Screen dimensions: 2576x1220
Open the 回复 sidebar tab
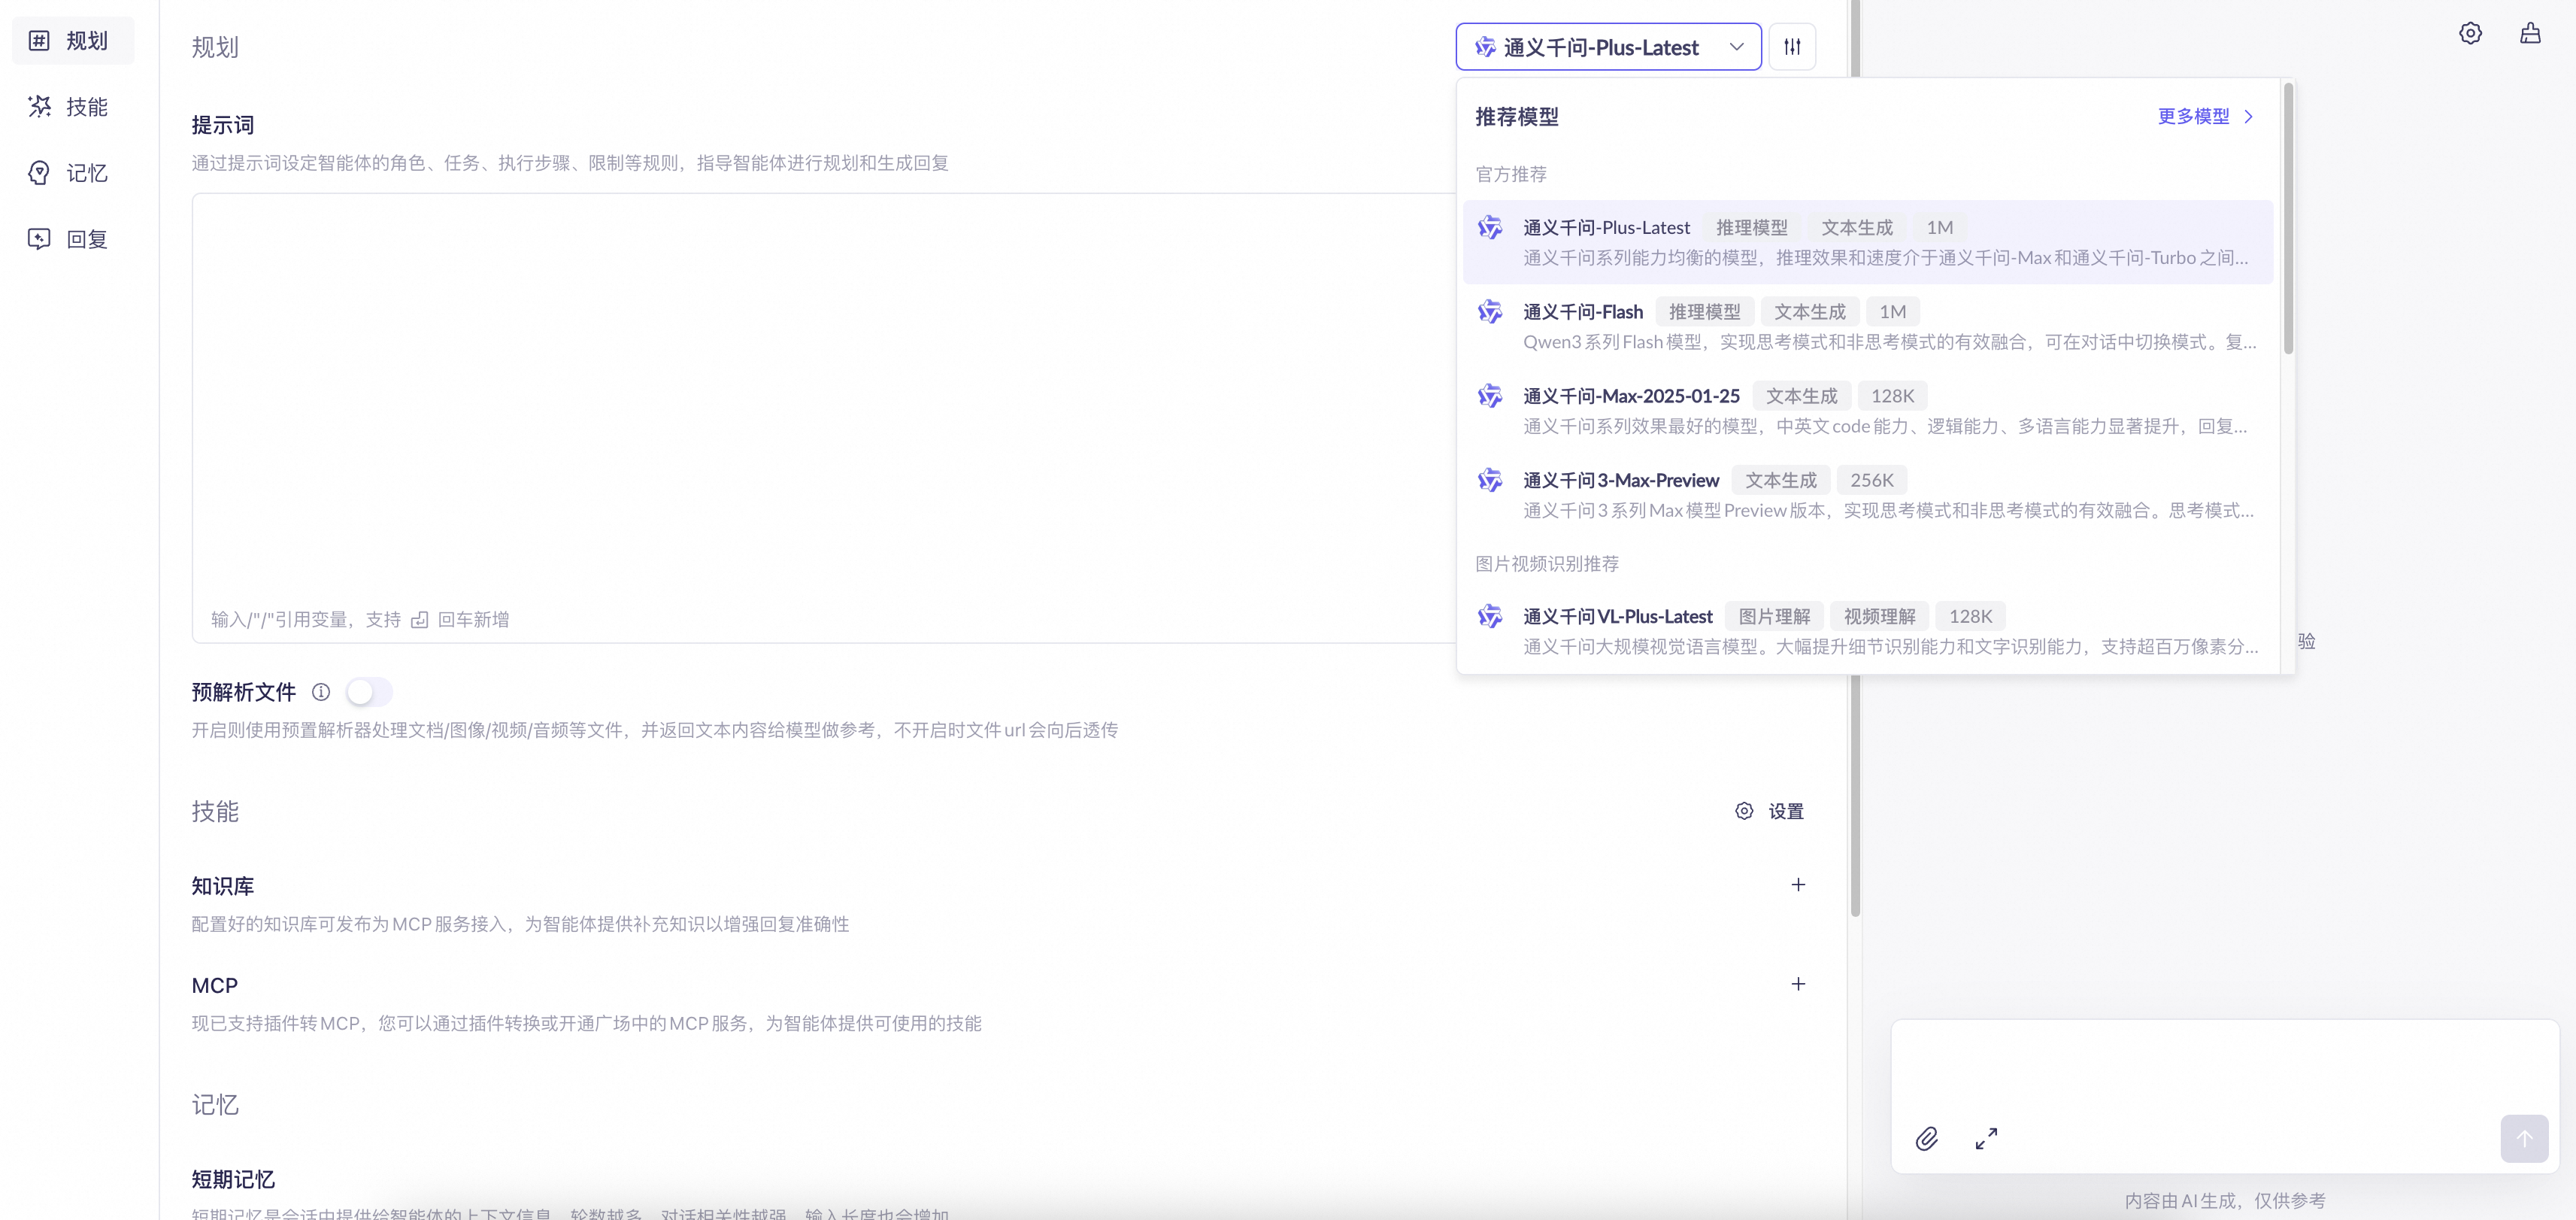coord(72,239)
